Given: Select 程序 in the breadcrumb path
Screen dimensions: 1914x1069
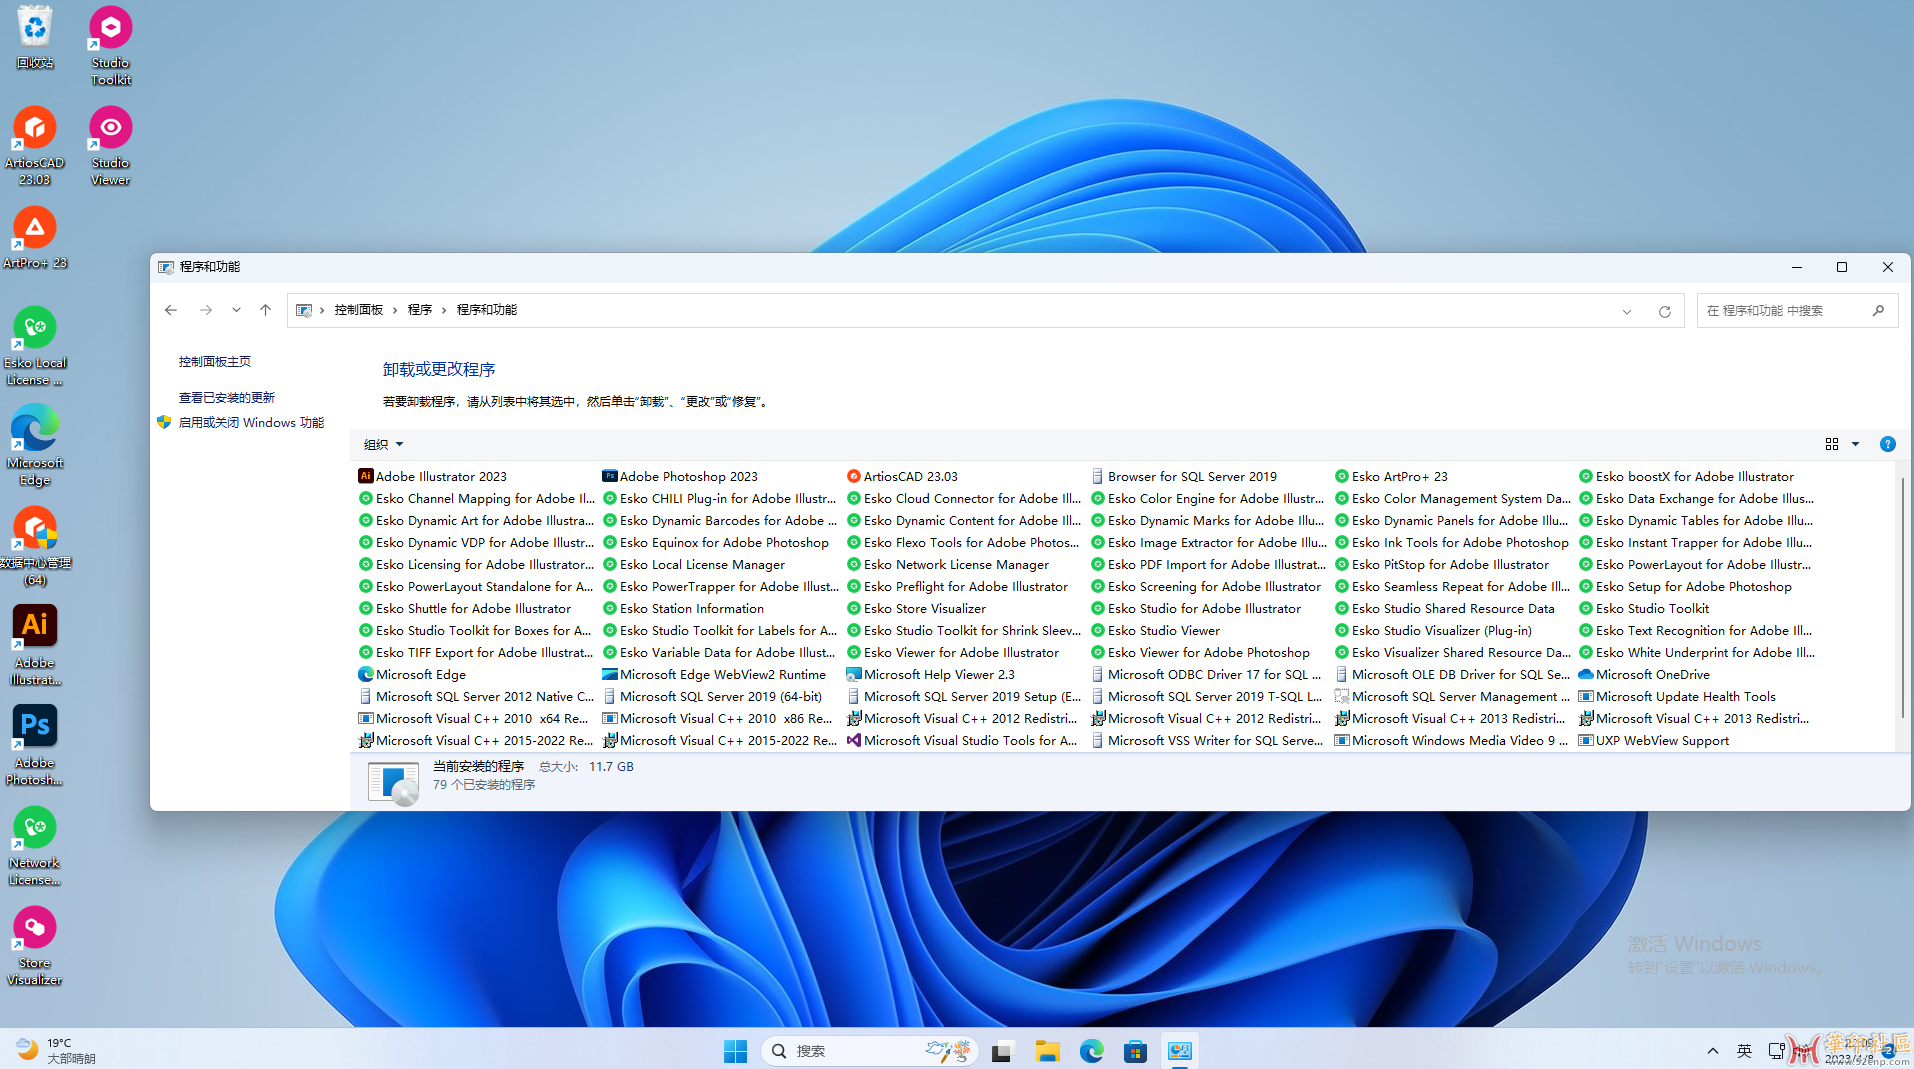Looking at the screenshot, I should point(420,310).
